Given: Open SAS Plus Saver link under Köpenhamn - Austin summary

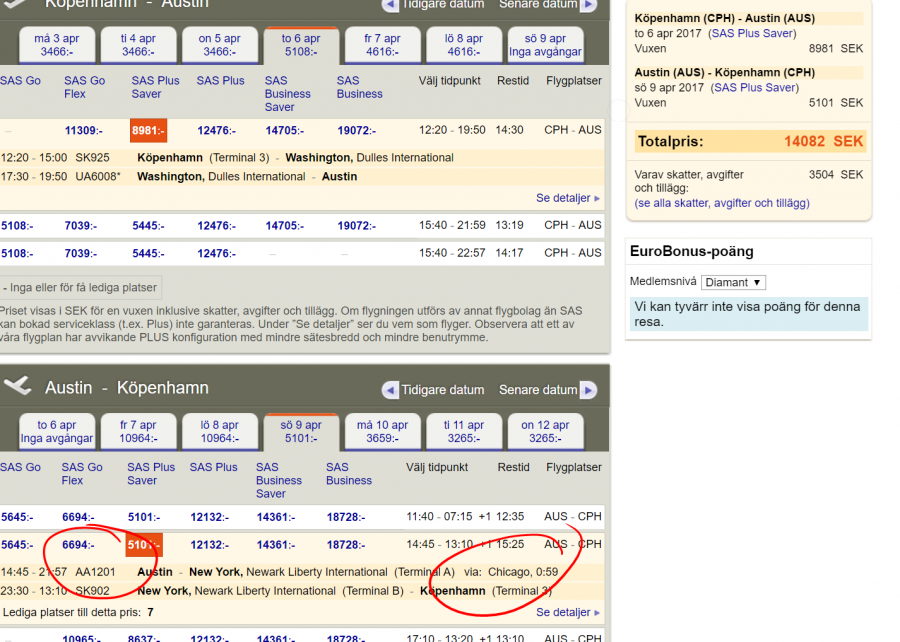Looking at the screenshot, I should [752, 34].
